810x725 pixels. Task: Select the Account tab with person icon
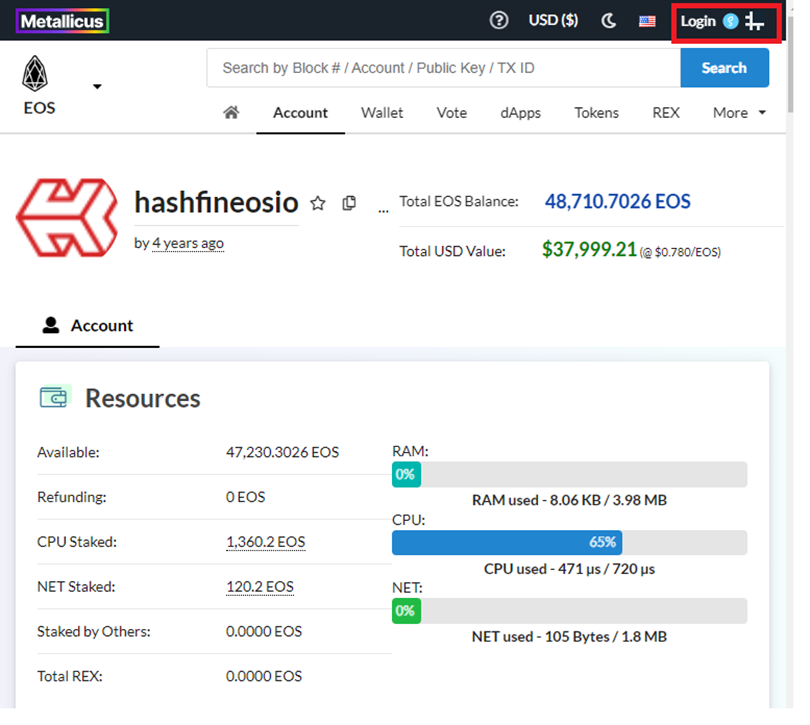coord(87,326)
